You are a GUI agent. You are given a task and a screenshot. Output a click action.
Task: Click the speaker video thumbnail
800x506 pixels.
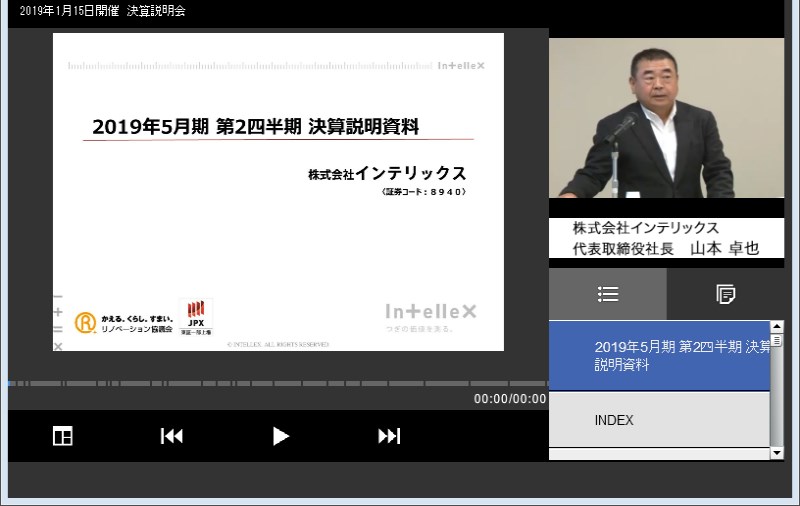point(666,118)
